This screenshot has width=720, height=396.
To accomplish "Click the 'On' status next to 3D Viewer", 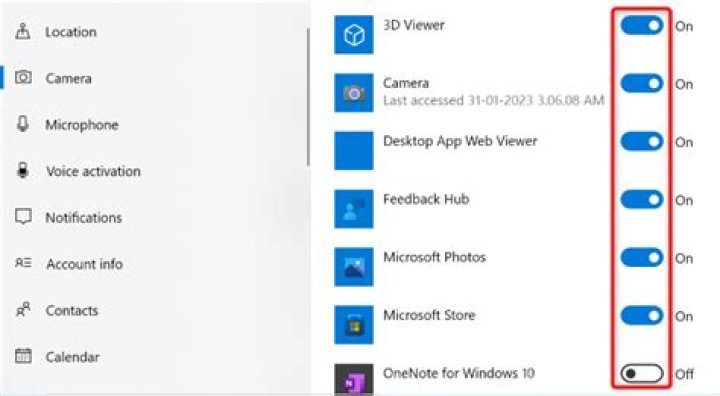I will point(684,26).
